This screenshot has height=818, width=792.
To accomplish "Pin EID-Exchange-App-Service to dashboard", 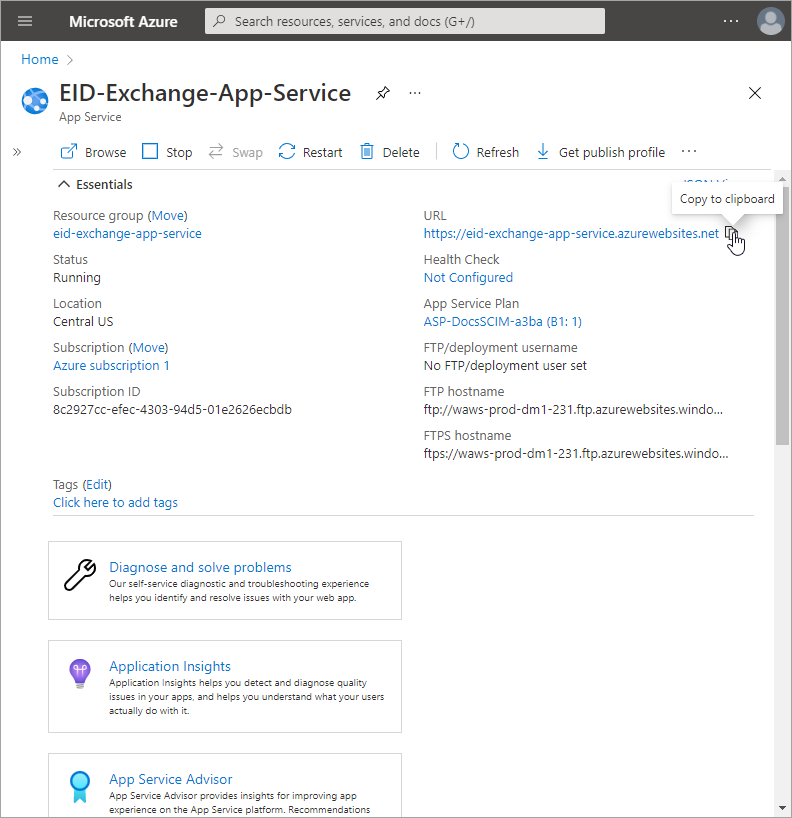I will pos(382,93).
